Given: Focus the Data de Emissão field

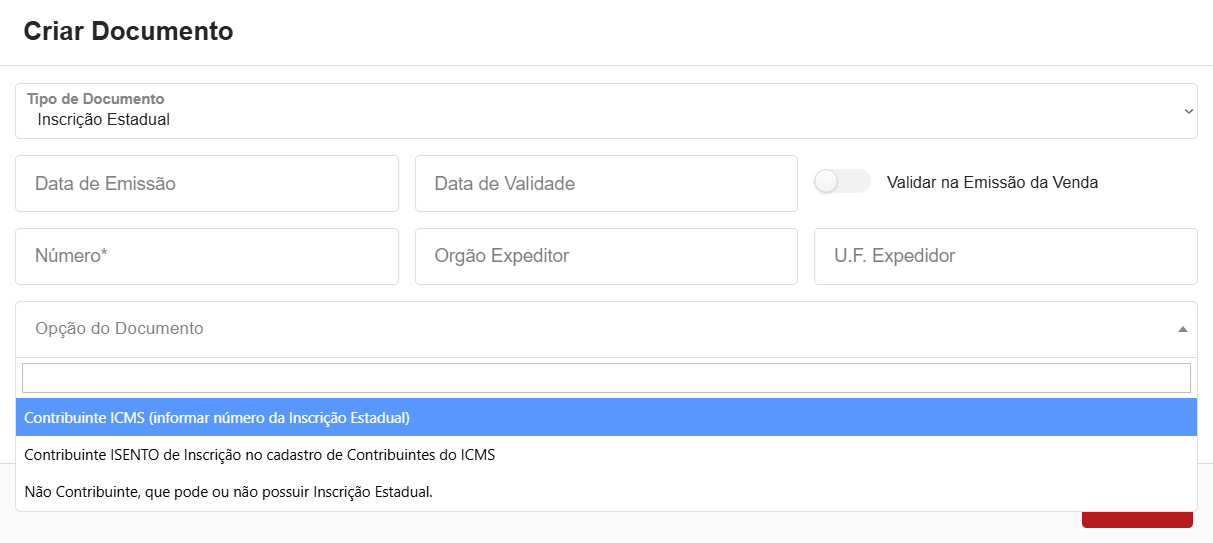Looking at the screenshot, I should click(207, 184).
